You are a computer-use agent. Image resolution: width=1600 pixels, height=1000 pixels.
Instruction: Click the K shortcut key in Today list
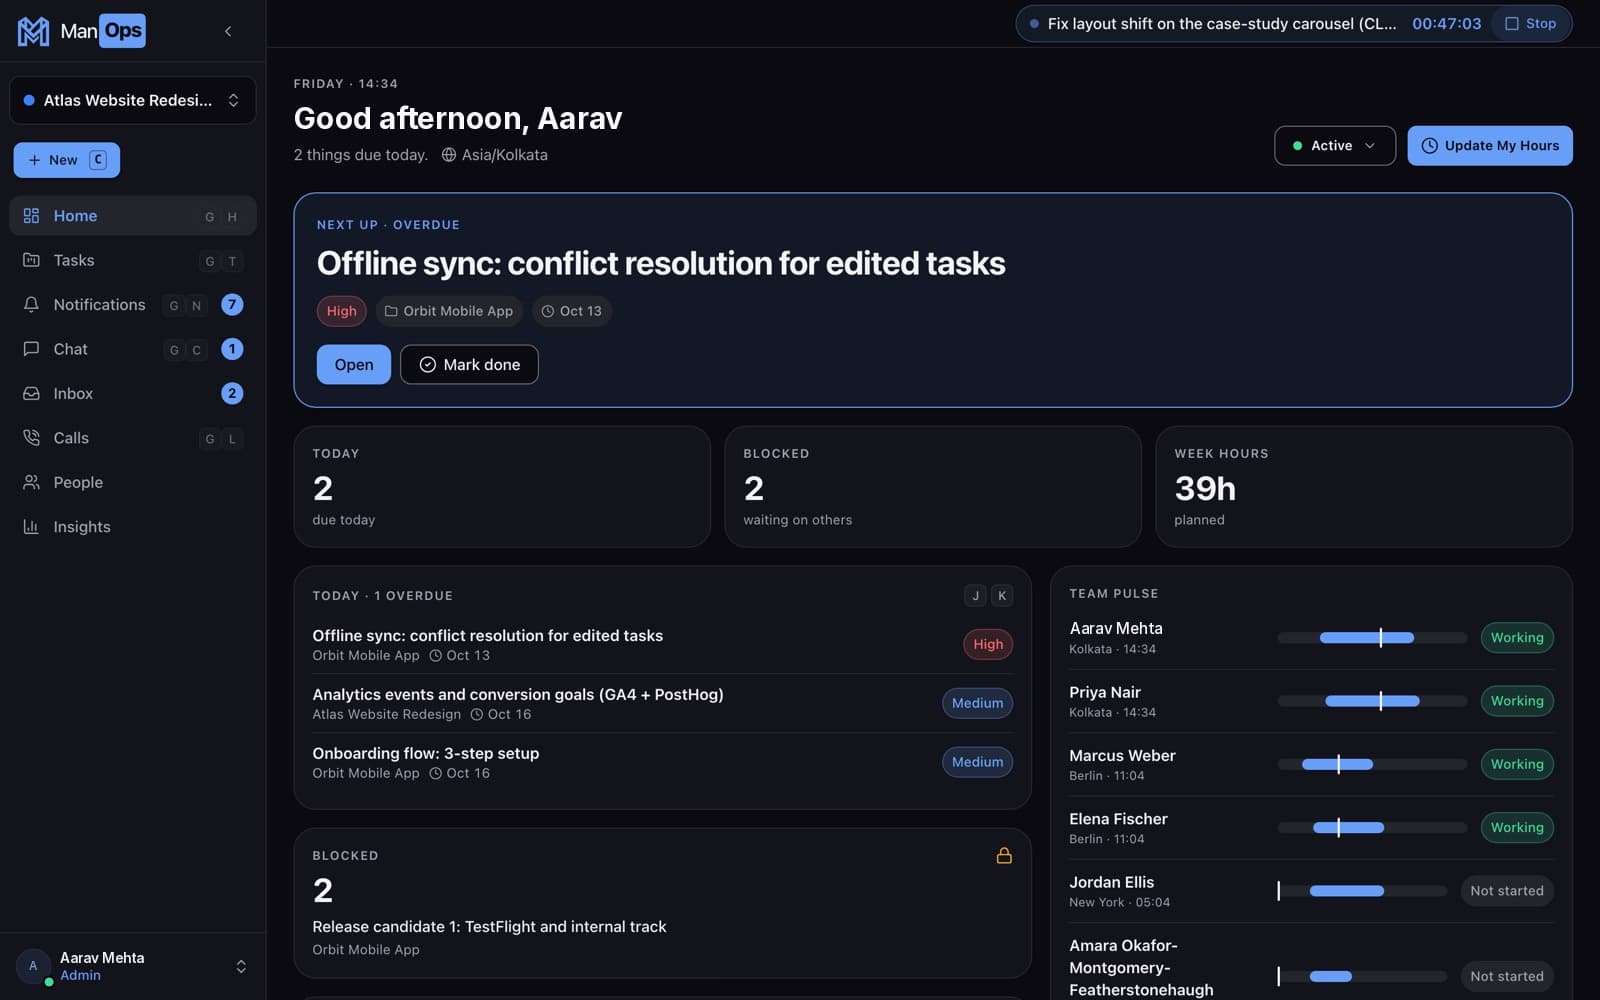pos(1002,596)
